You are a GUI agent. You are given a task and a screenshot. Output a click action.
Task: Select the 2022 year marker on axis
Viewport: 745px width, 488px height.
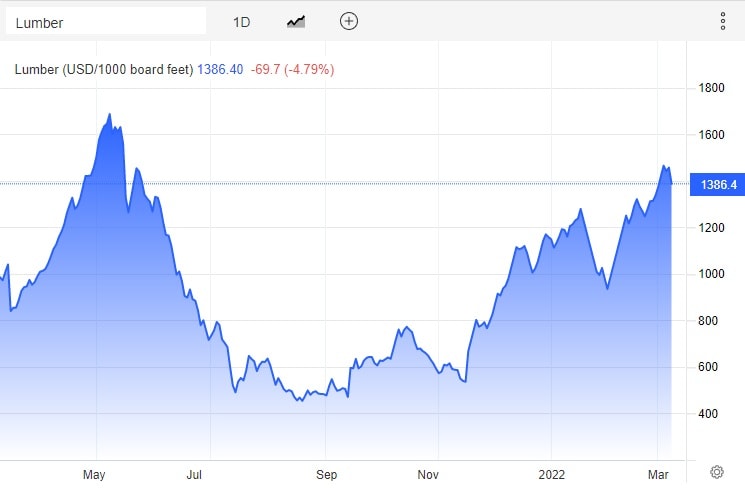coord(552,472)
